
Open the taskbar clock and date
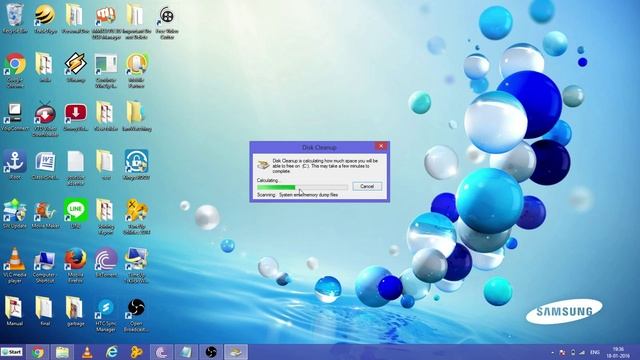pyautogui.click(x=618, y=352)
